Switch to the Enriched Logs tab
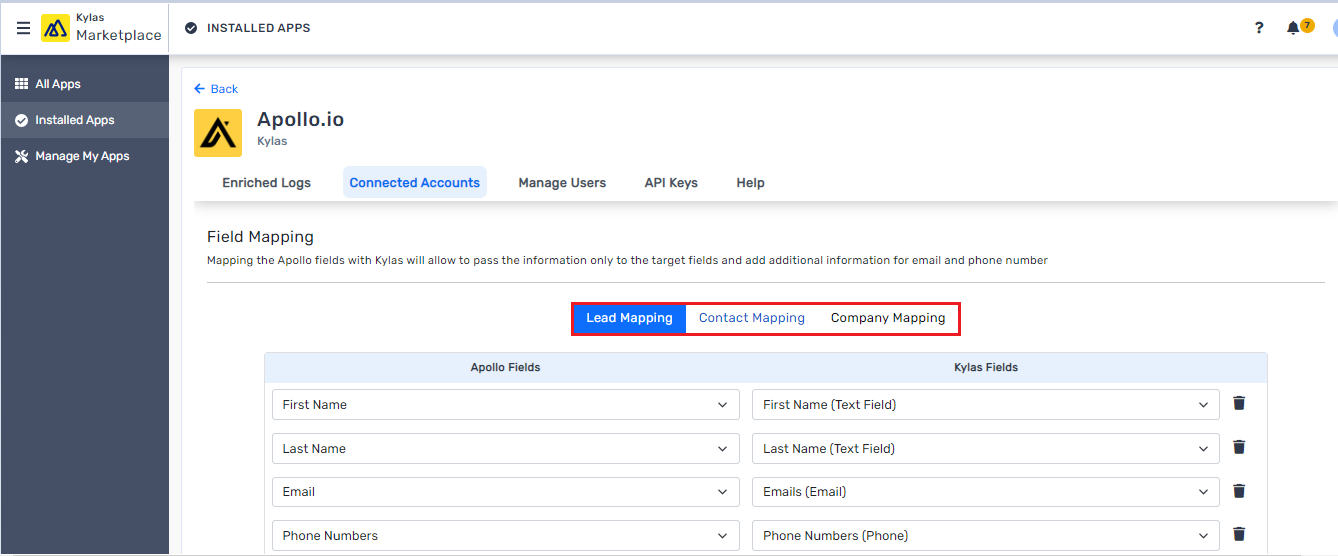The width and height of the screenshot is (1338, 556). [266, 183]
